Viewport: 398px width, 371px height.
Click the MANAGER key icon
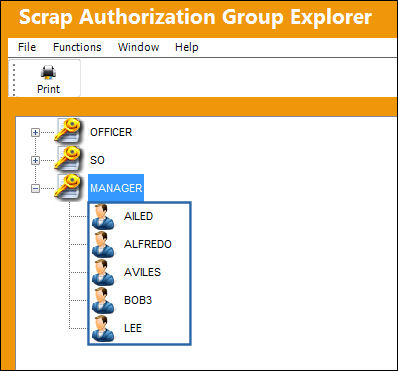tap(68, 187)
